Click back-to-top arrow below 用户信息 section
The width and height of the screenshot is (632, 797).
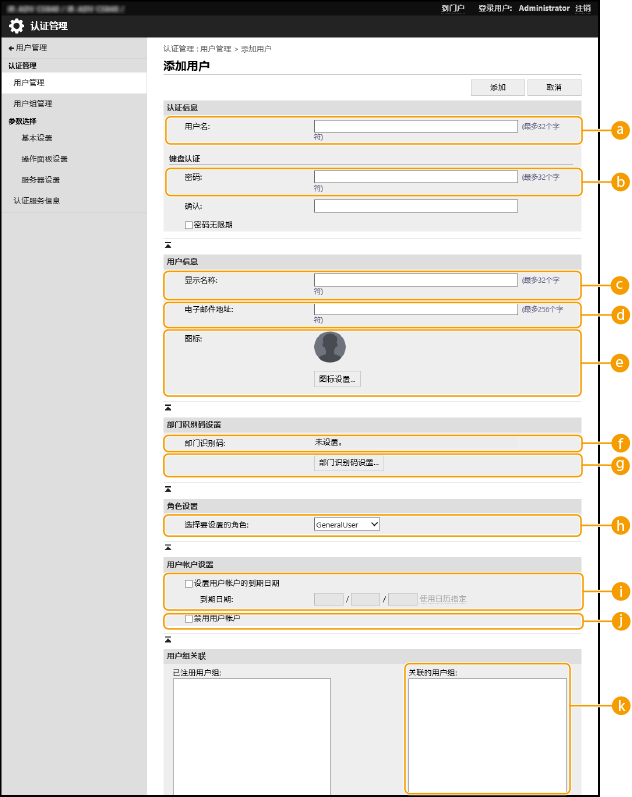168,409
